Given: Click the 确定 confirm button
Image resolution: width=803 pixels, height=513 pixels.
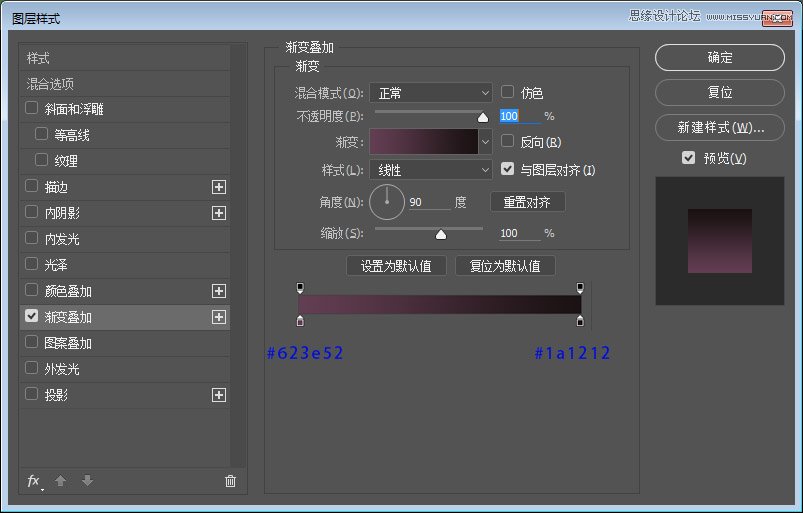Looking at the screenshot, I should [x=720, y=58].
